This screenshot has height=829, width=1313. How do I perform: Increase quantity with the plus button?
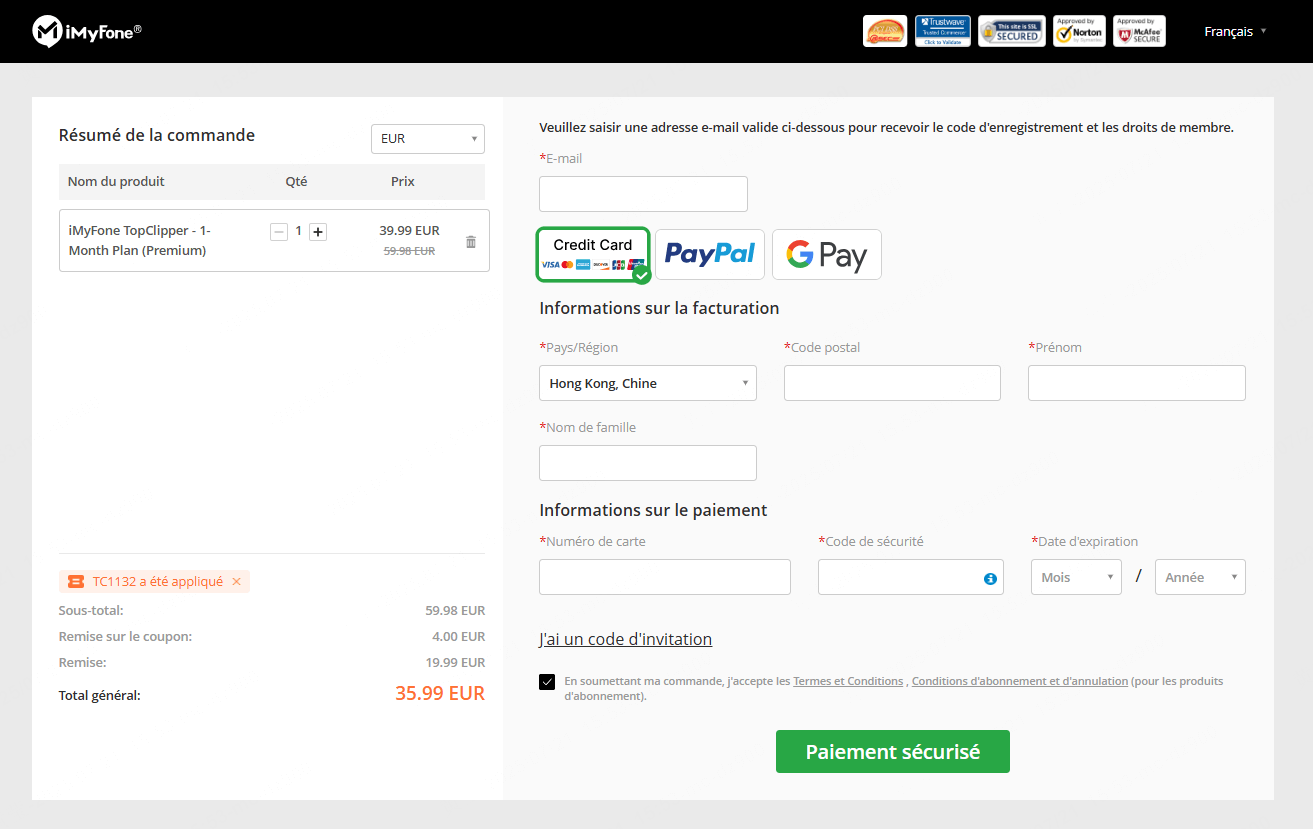pos(318,231)
